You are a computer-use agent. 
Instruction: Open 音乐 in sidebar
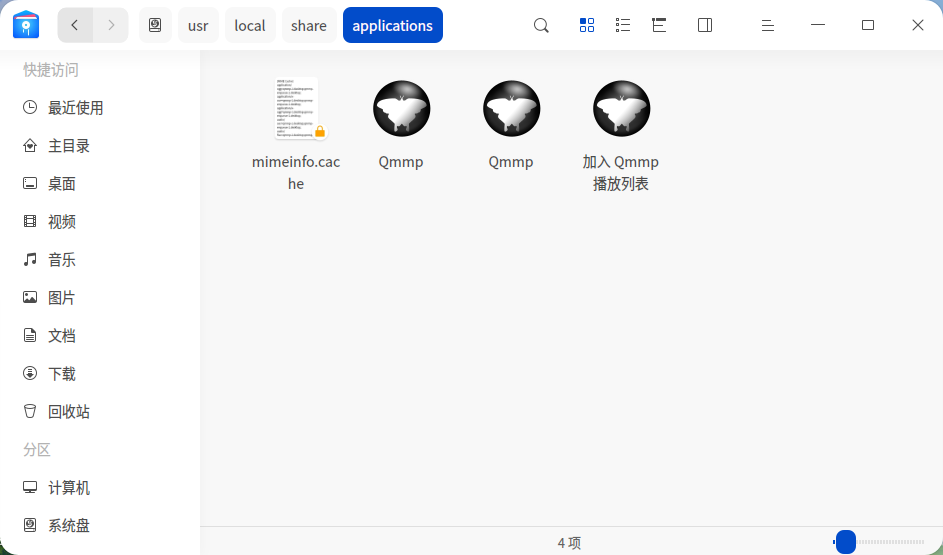tap(100, 259)
